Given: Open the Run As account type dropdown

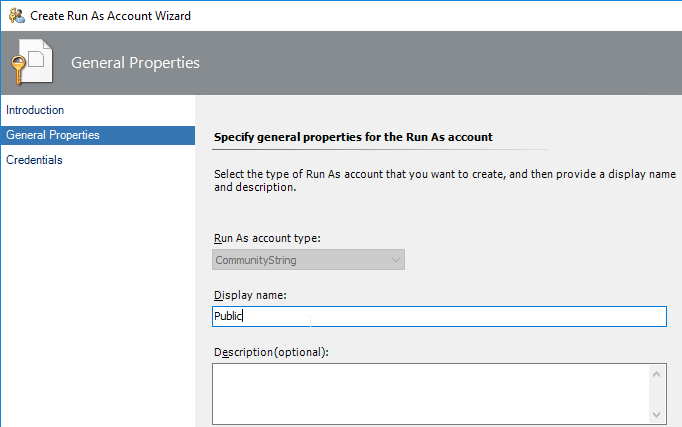Looking at the screenshot, I should [x=308, y=260].
